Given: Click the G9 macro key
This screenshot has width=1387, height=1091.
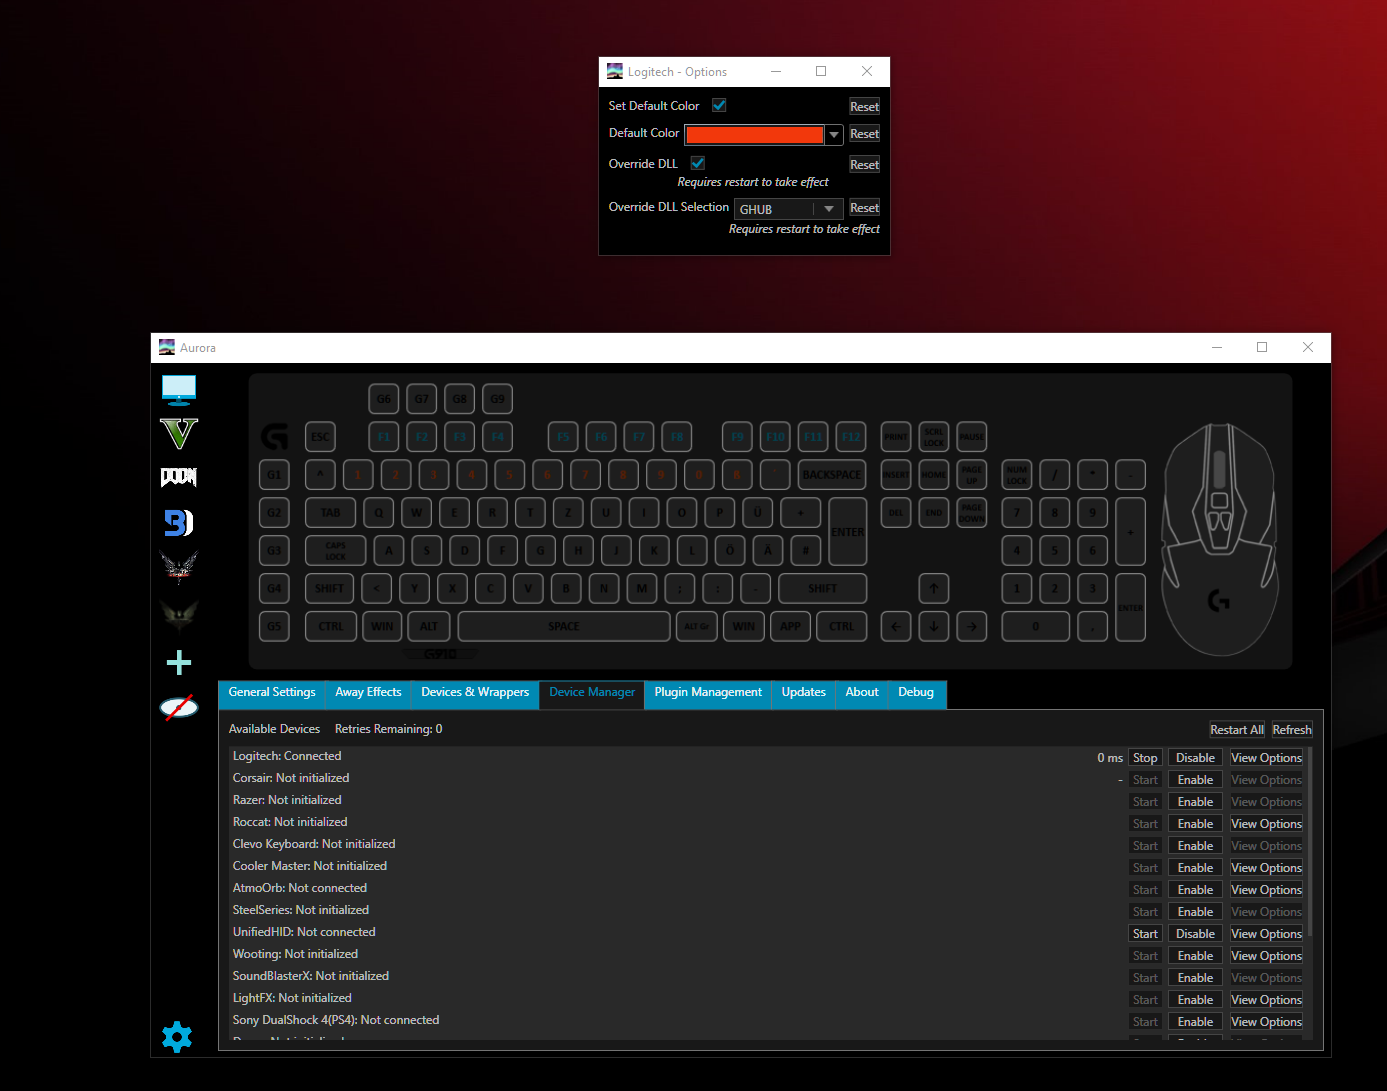Looking at the screenshot, I should [498, 399].
